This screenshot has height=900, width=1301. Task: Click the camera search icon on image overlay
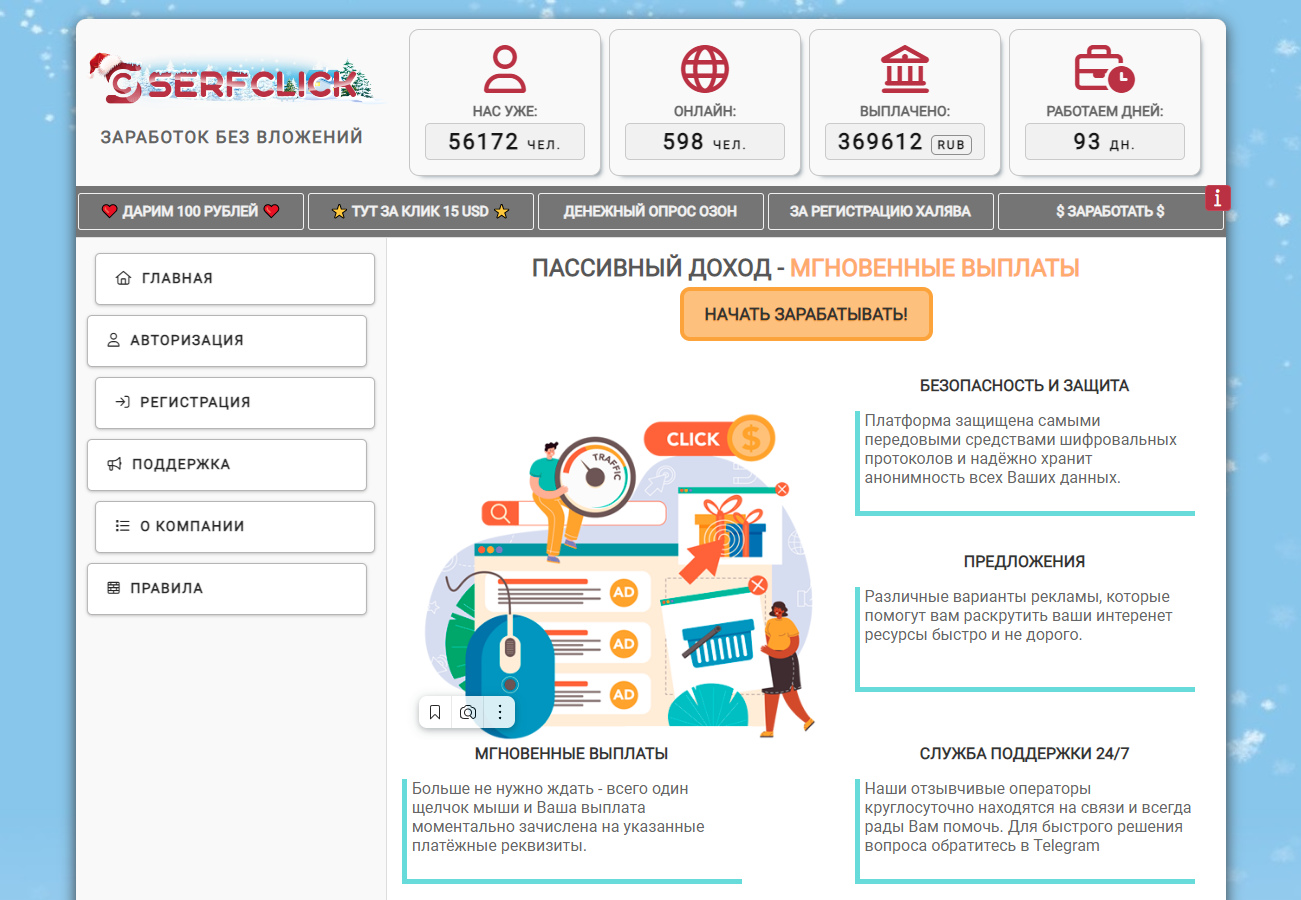click(x=468, y=712)
